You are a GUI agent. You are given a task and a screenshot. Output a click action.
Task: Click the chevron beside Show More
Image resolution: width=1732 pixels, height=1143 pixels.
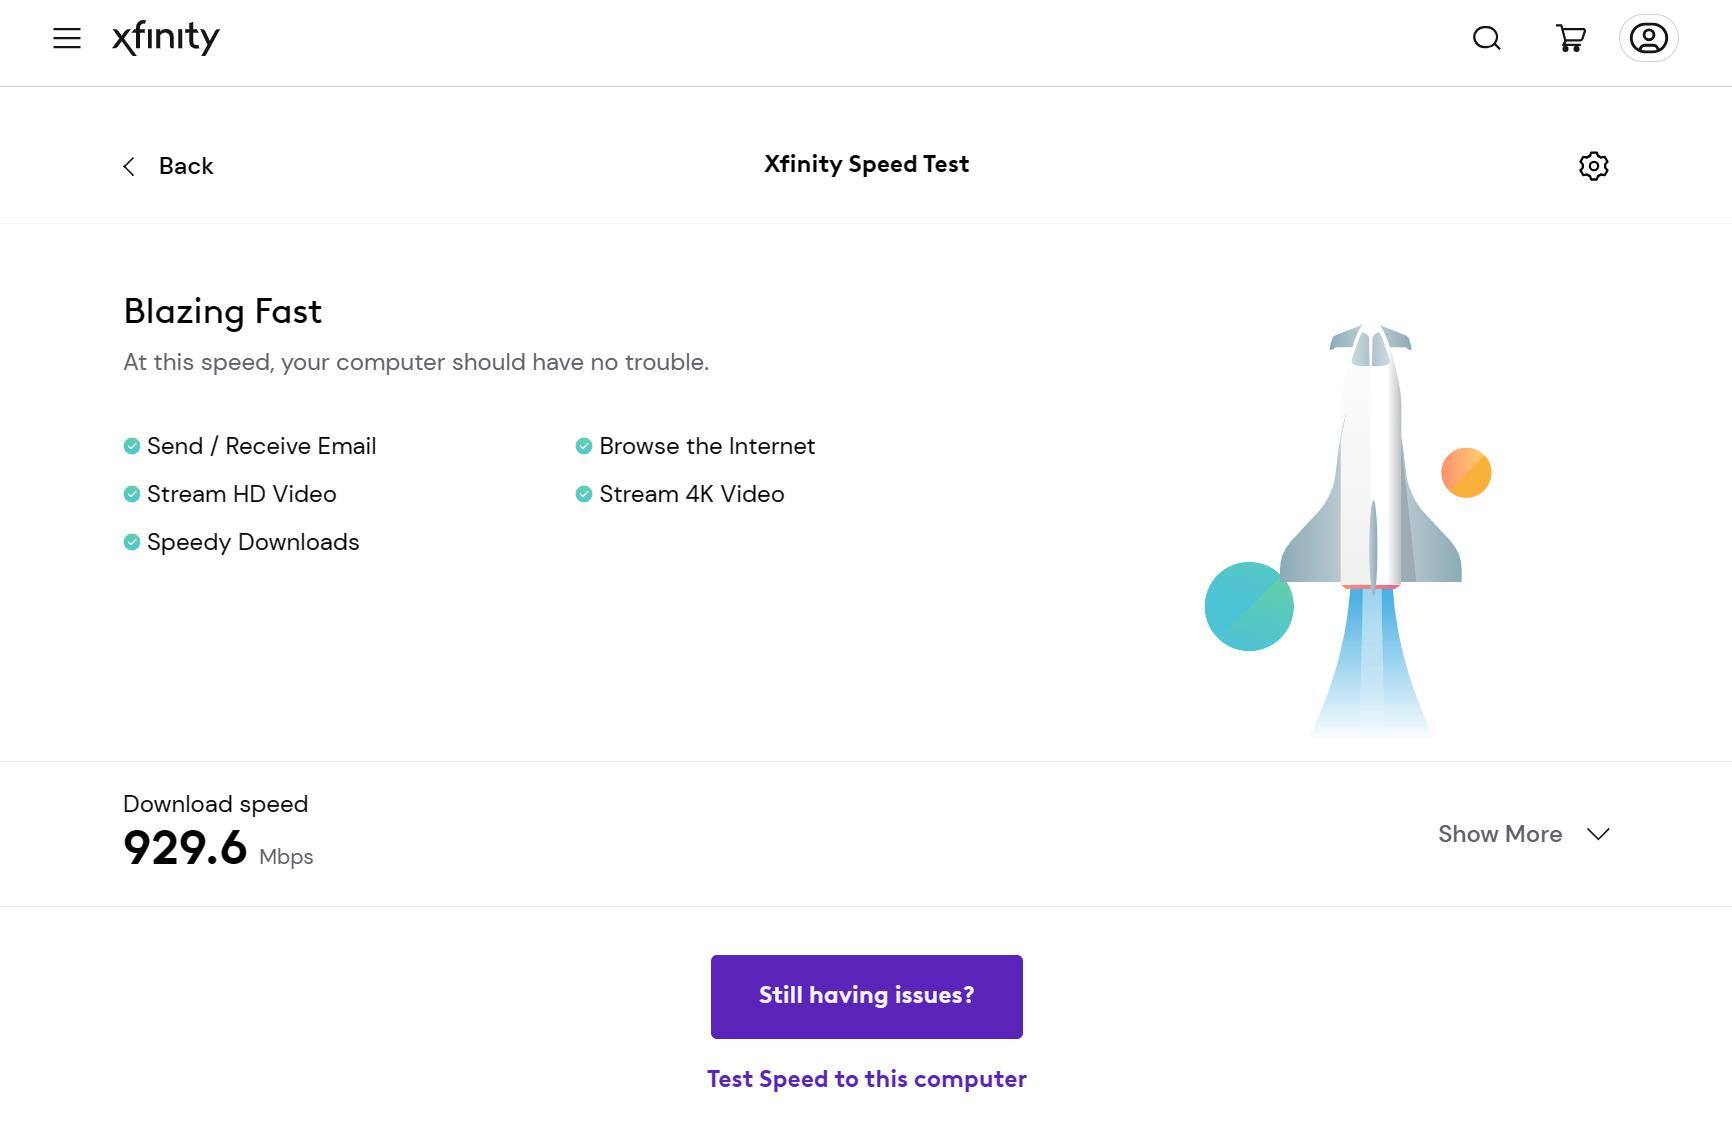point(1598,834)
